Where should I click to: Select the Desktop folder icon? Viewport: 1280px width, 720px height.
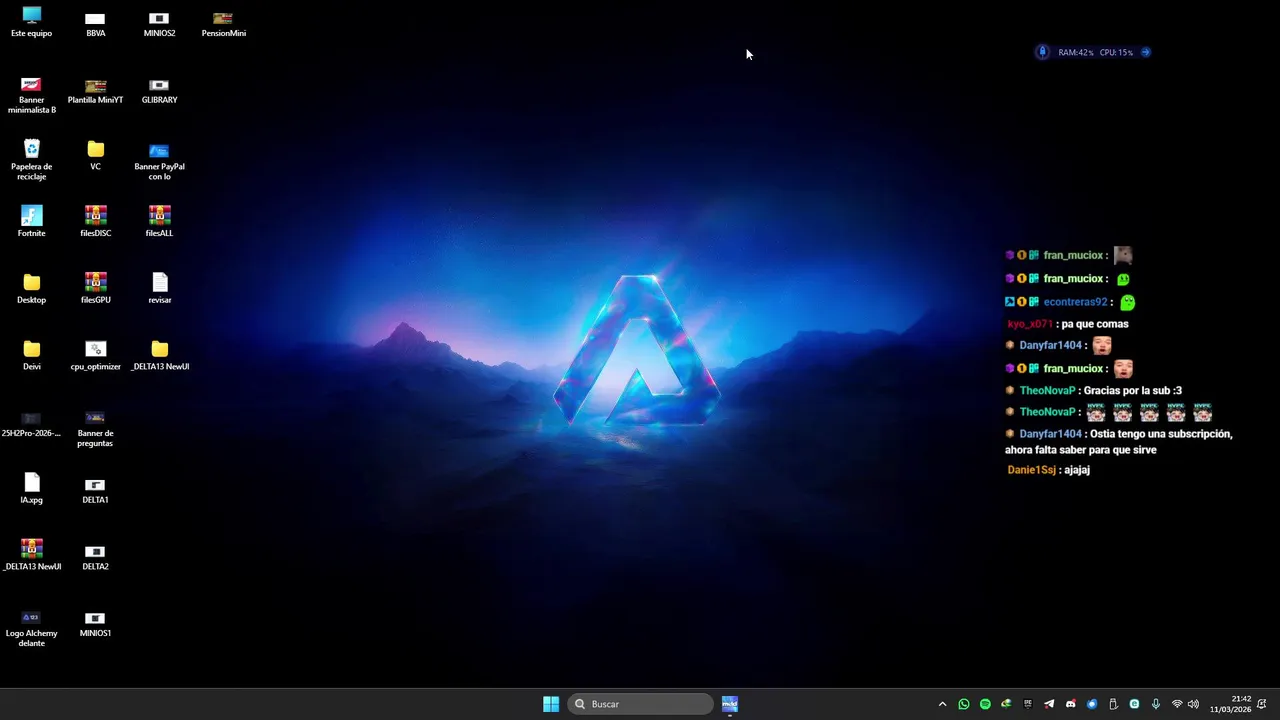click(31, 288)
